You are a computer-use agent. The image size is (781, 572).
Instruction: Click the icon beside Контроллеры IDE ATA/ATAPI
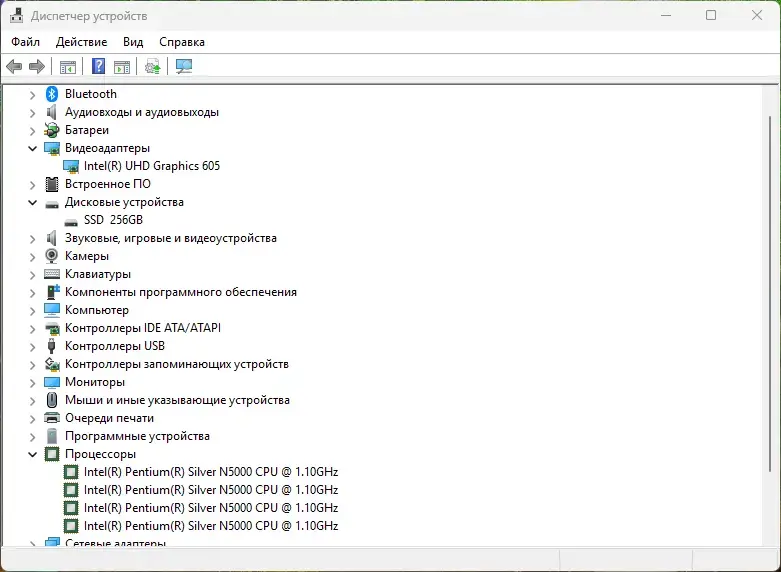(52, 328)
